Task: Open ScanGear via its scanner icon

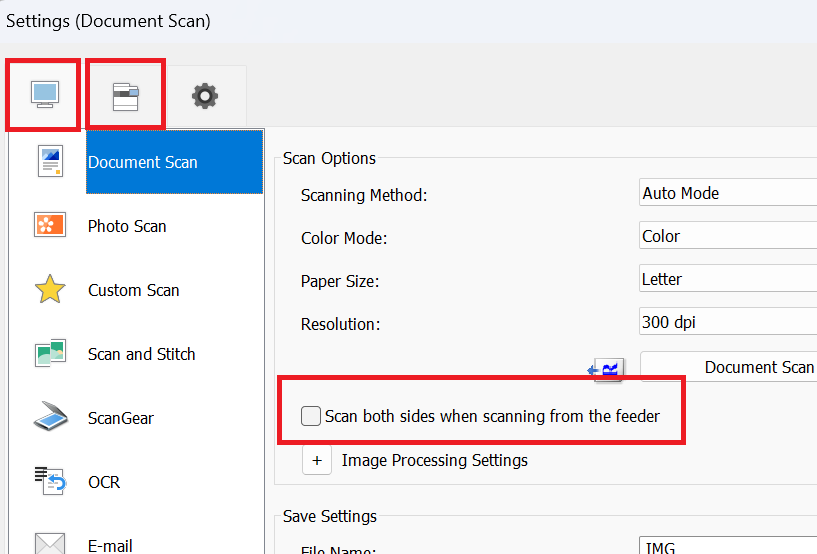Action: click(x=50, y=418)
